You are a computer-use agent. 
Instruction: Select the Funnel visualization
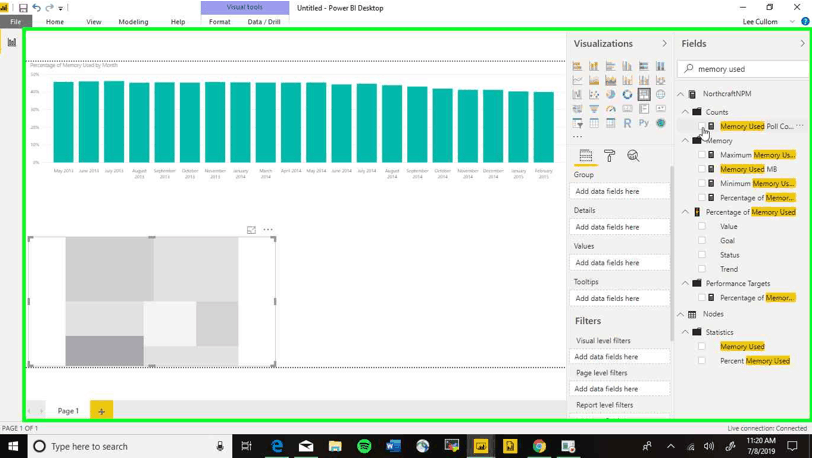[594, 109]
